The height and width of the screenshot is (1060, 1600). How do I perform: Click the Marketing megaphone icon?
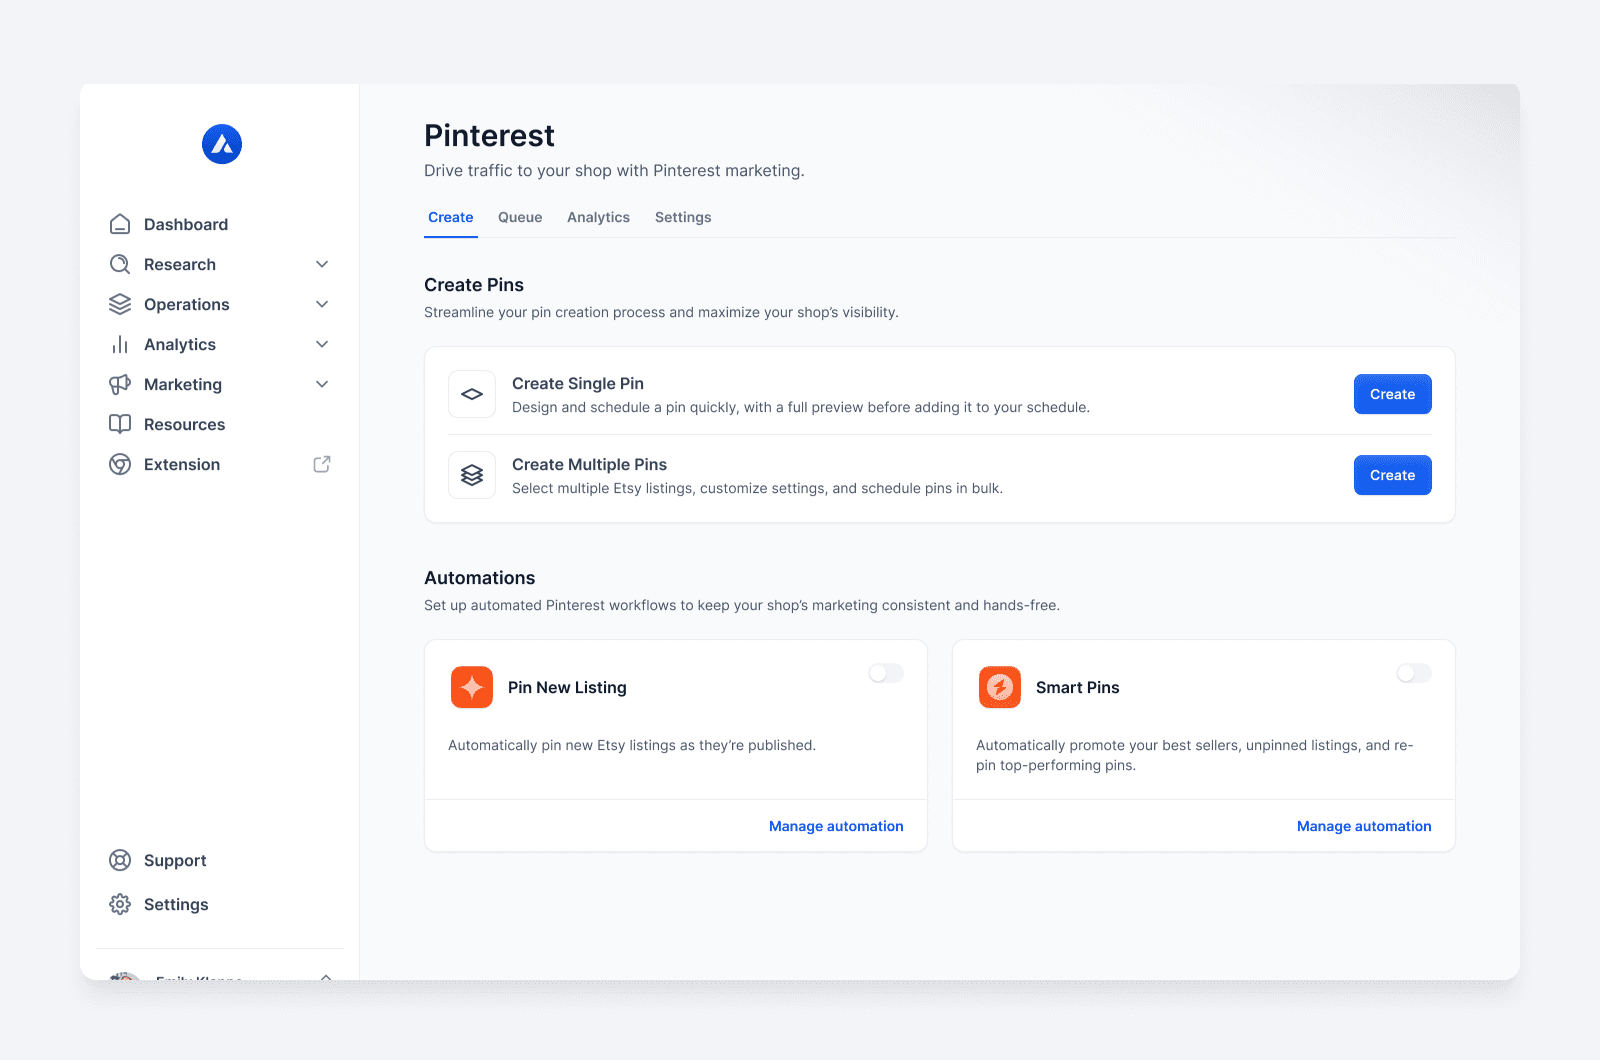(x=120, y=384)
